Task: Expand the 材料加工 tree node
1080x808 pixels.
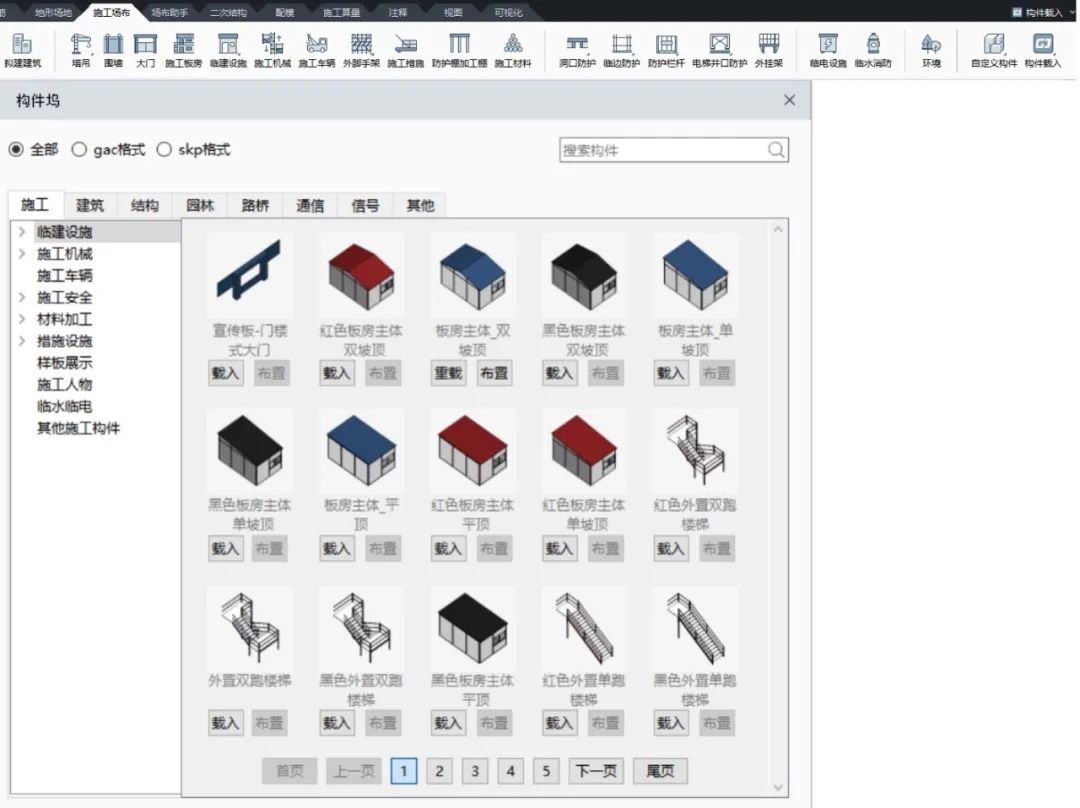Action: pos(22,320)
